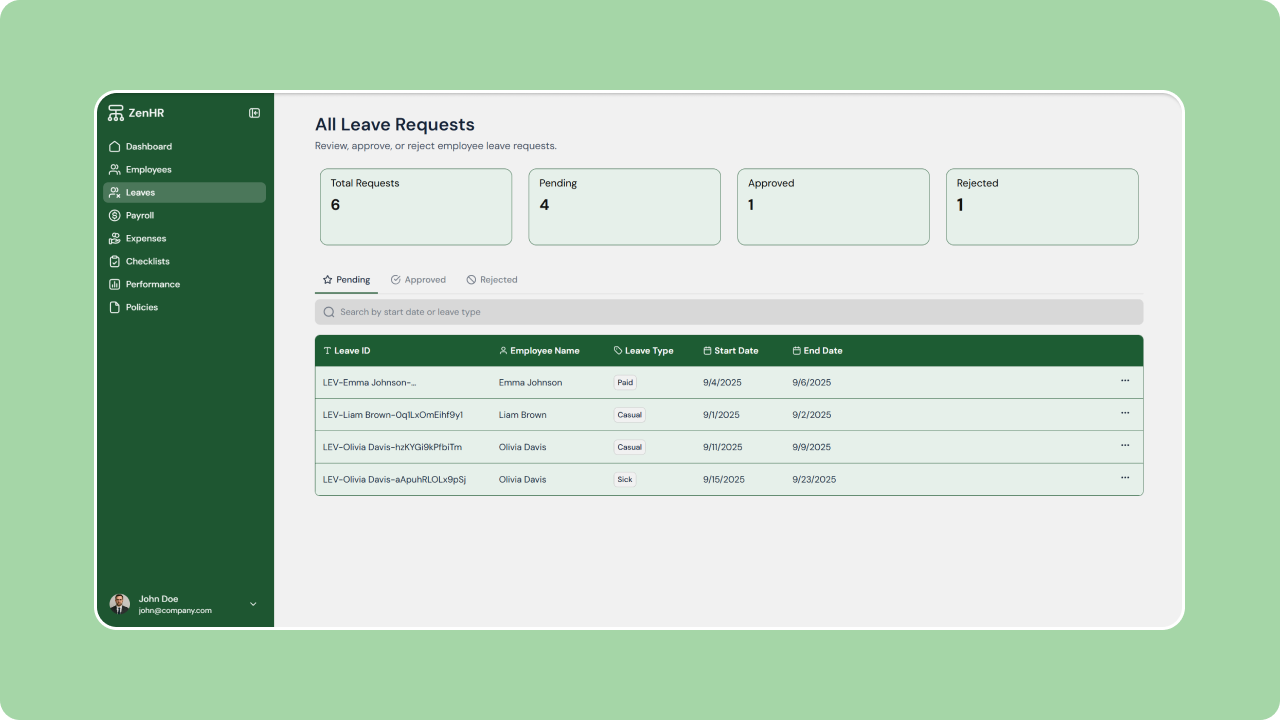Click the magnifier icon in search bar
This screenshot has width=1280, height=720.
pos(329,312)
